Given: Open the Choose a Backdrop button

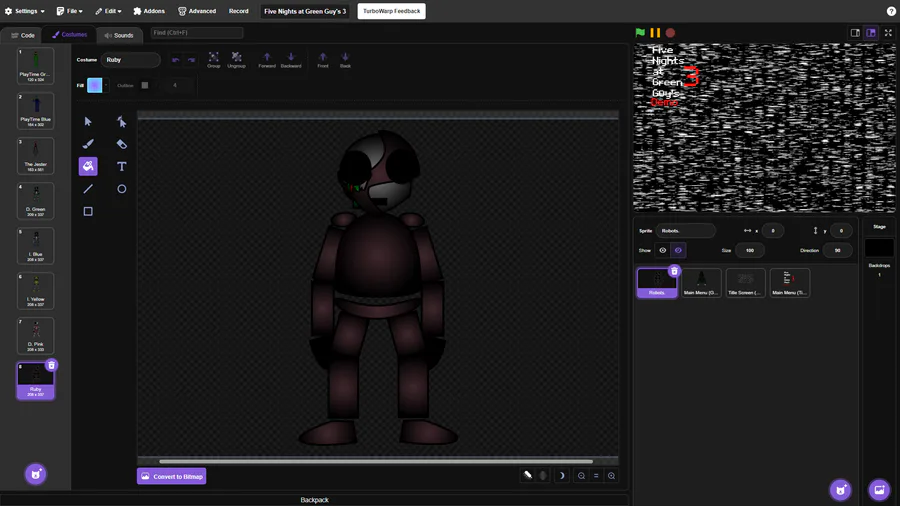Looking at the screenshot, I should tap(879, 489).
